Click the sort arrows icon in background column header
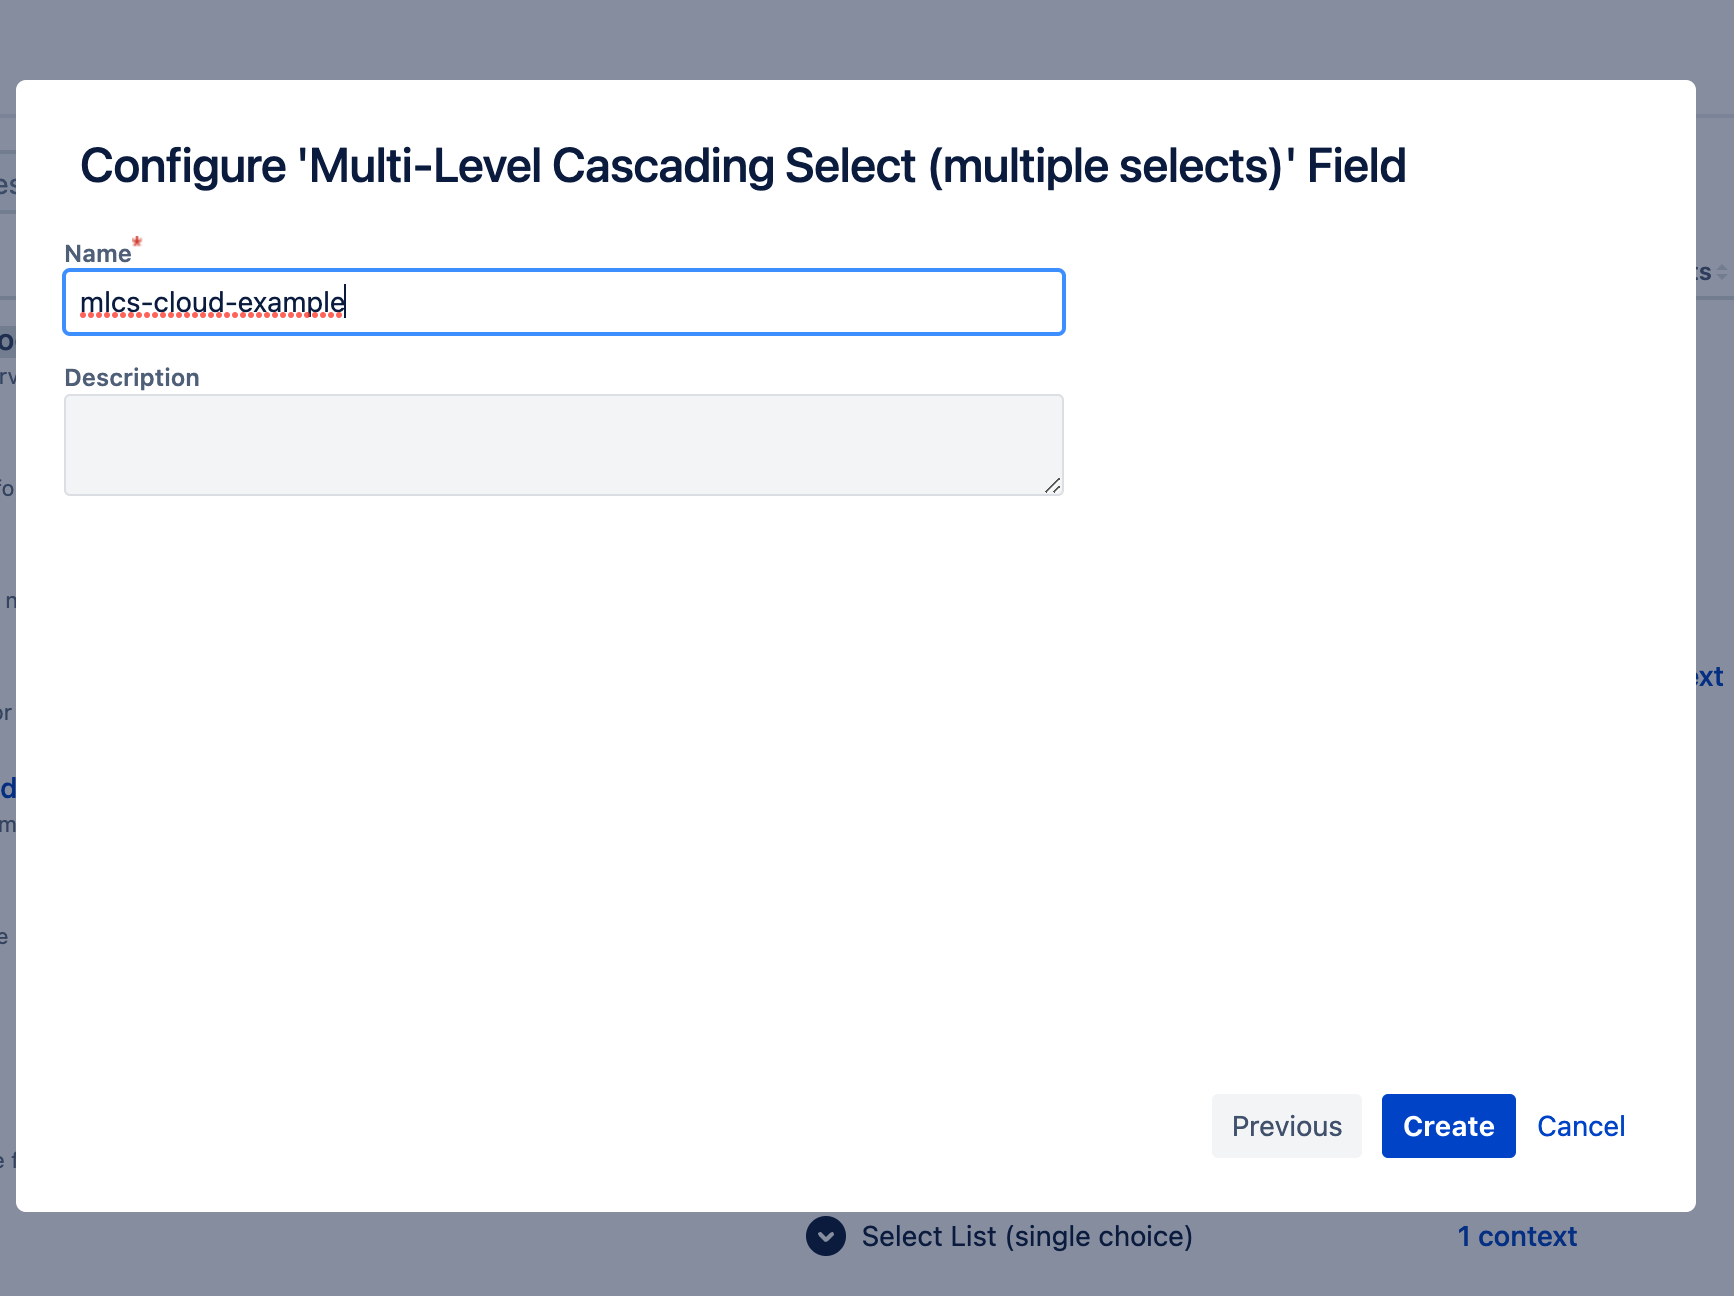 point(1722,272)
